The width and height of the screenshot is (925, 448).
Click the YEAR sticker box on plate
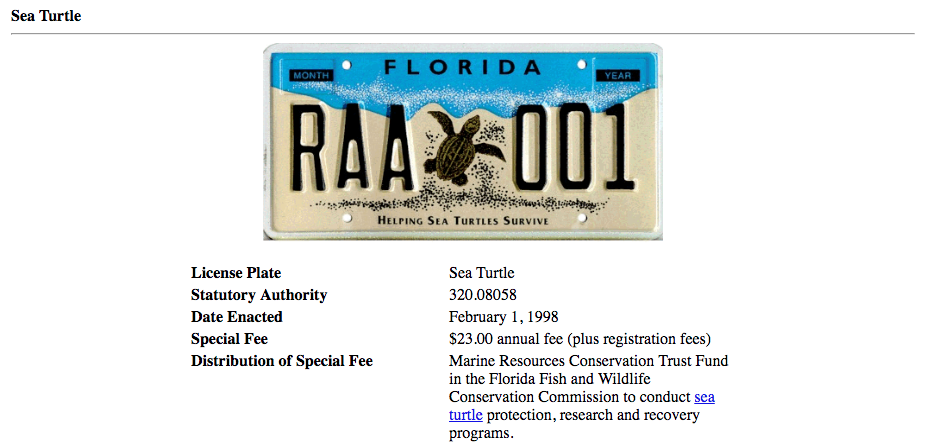coord(617,76)
